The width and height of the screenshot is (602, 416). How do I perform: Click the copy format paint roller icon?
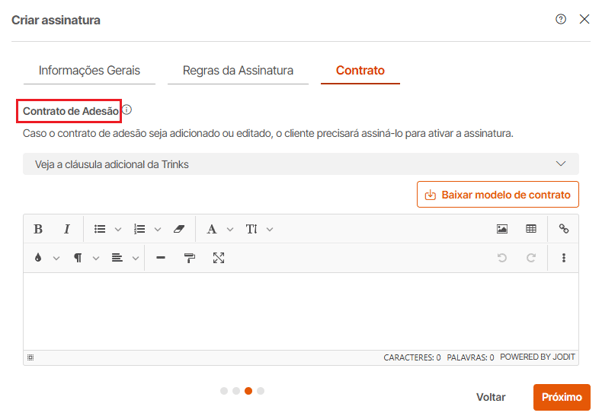click(189, 258)
